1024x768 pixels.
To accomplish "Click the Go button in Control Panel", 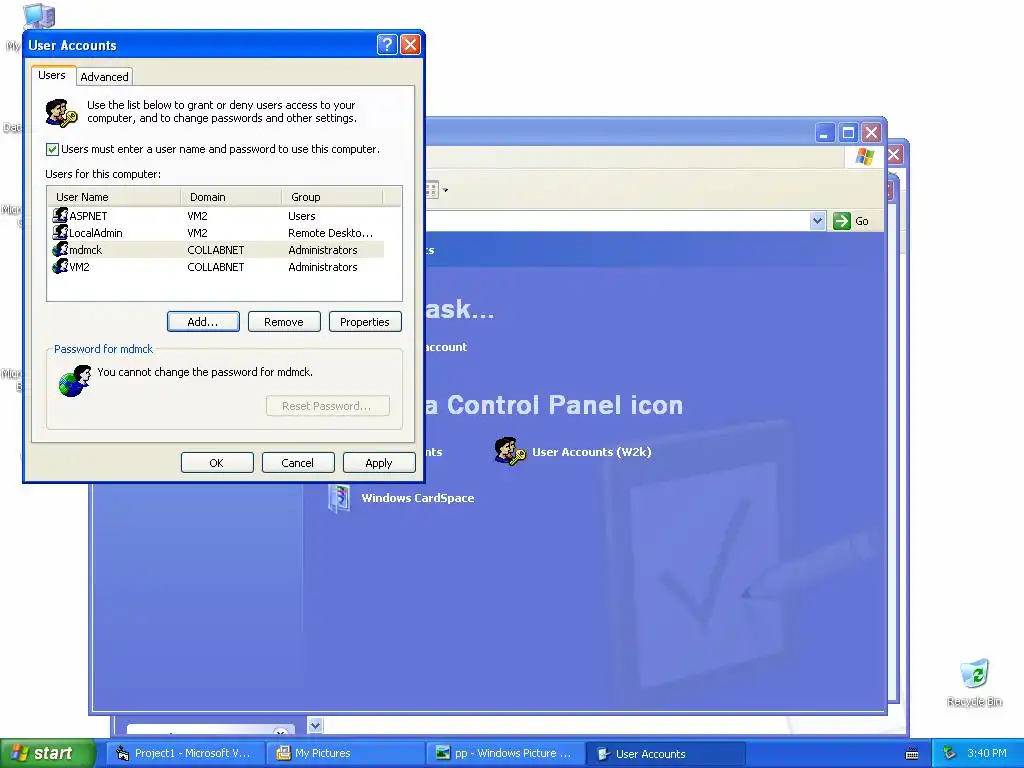I will (x=851, y=221).
